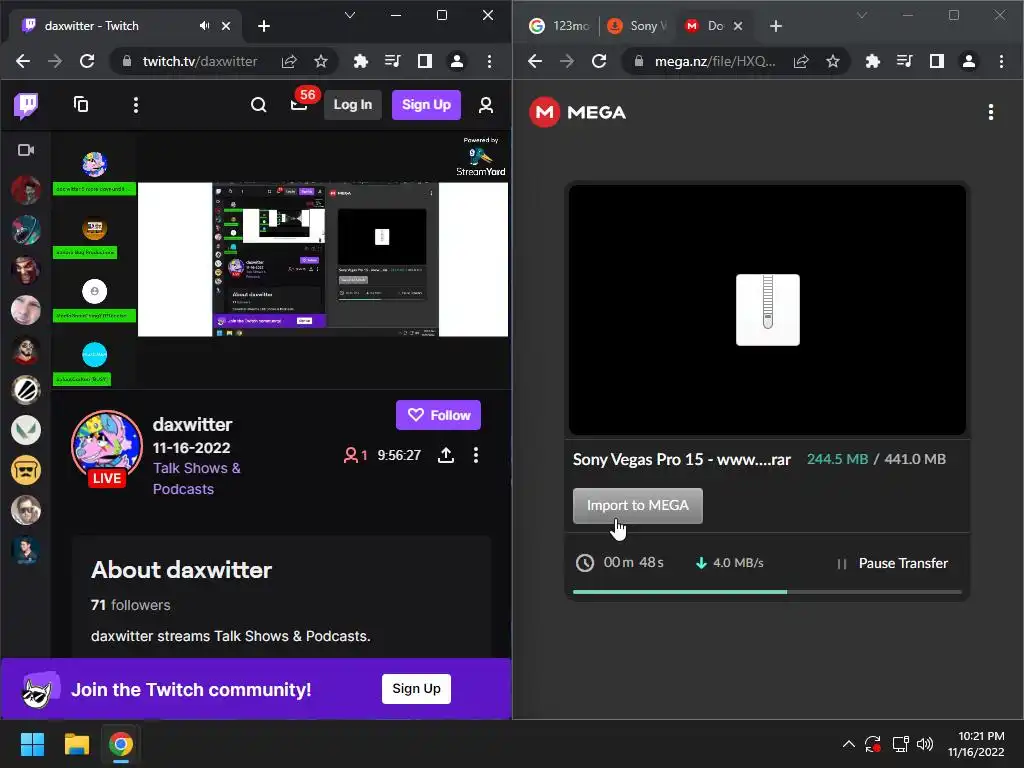Image resolution: width=1024 pixels, height=768 pixels.
Task: Click Log In on Twitch
Action: pyautogui.click(x=353, y=104)
